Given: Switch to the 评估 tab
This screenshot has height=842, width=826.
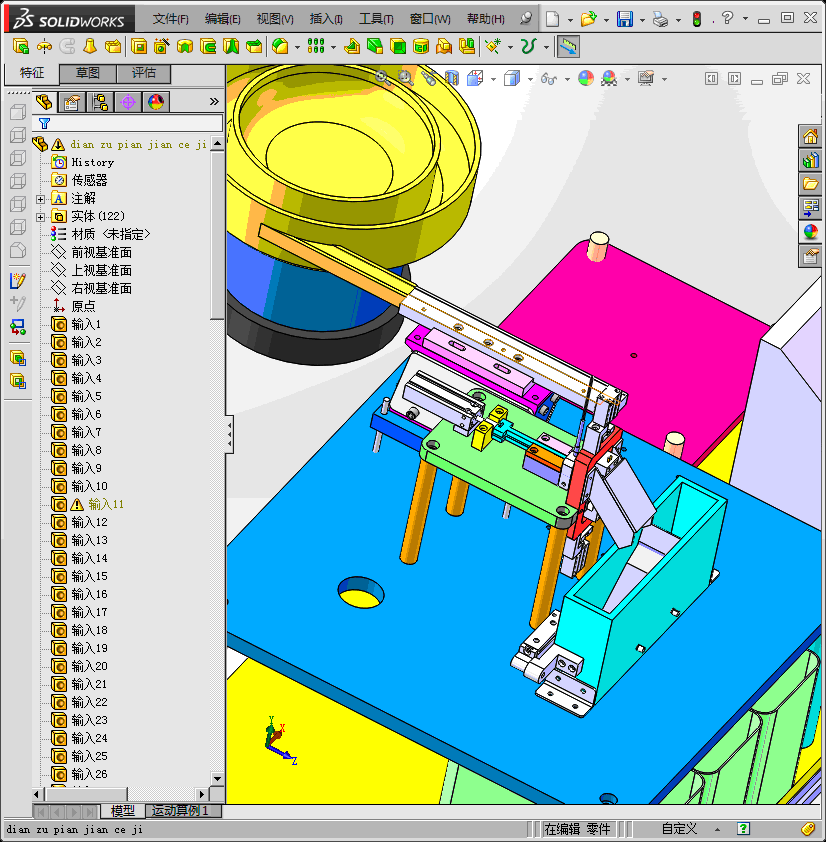Looking at the screenshot, I should pos(143,73).
